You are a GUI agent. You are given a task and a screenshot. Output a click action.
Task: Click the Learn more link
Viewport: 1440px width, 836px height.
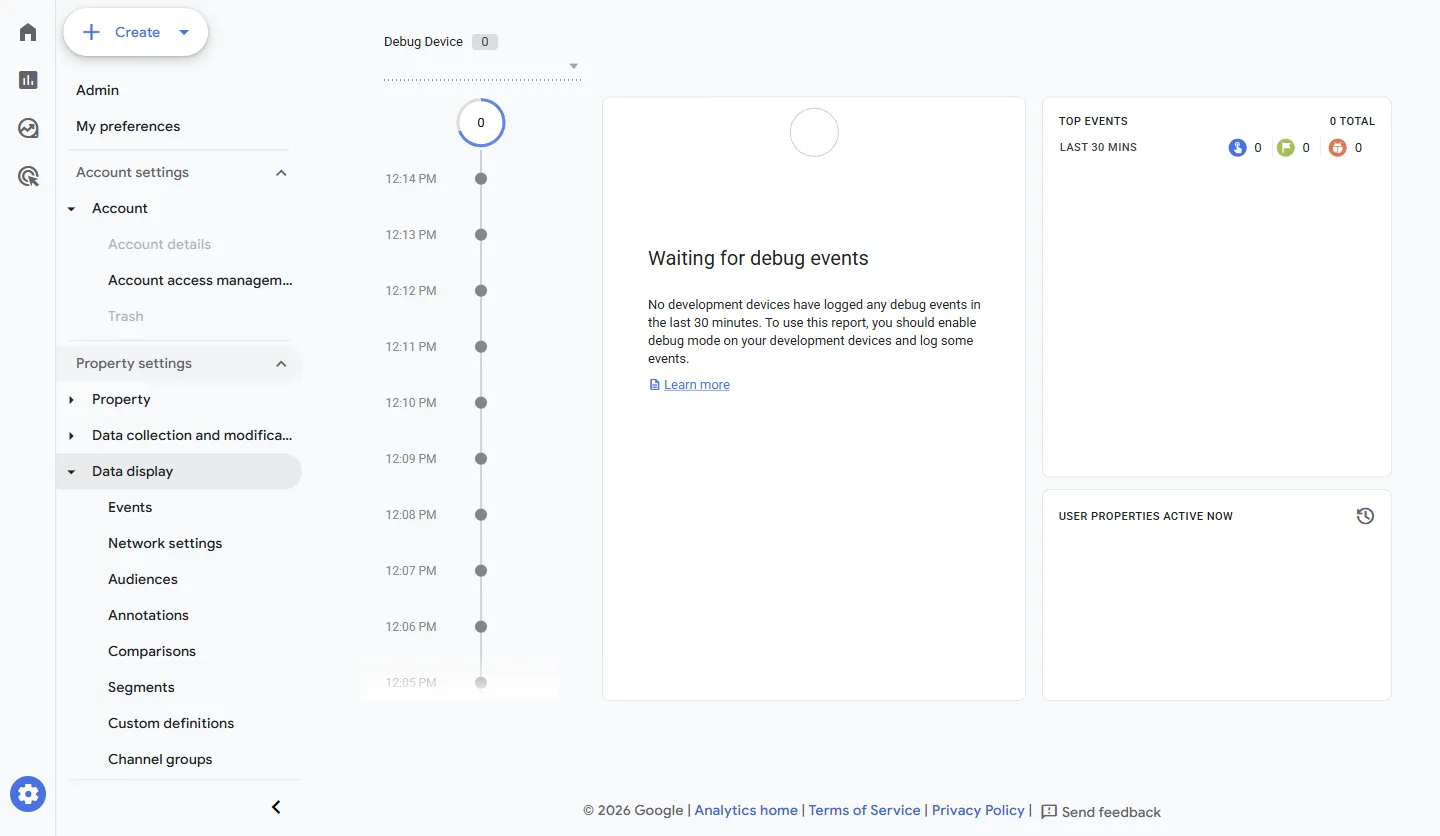pos(697,385)
